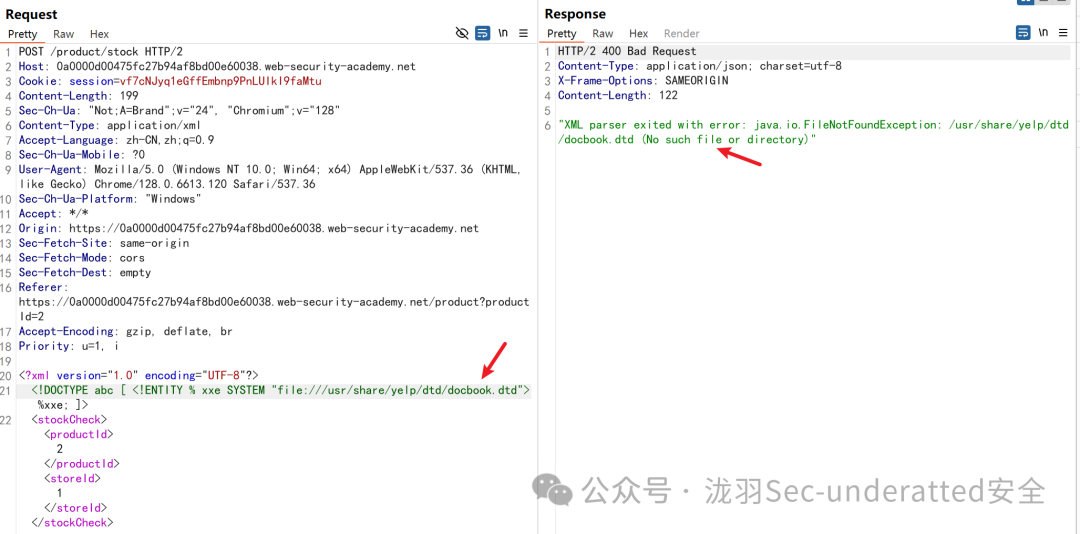Image resolution: width=1080 pixels, height=534 pixels.
Task: Click 'Accept-Encoding: gzip, deflate, br' header
Action: click(x=125, y=331)
